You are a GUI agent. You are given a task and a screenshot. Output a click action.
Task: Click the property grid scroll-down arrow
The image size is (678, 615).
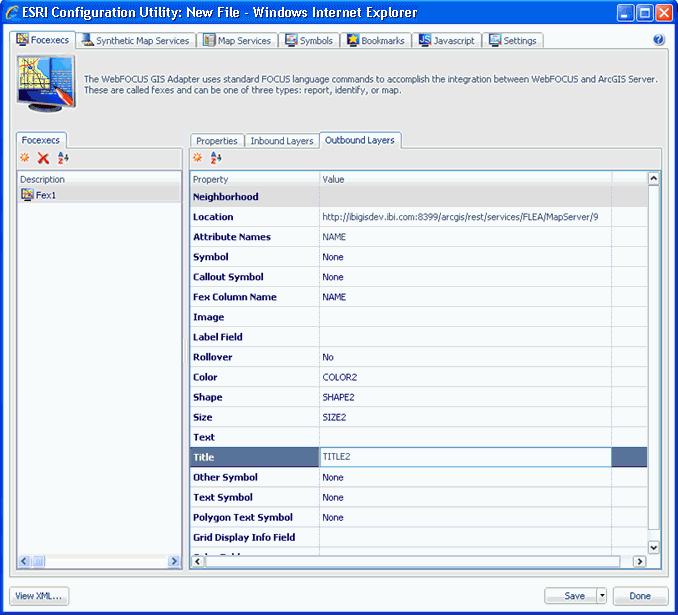pyautogui.click(x=653, y=548)
